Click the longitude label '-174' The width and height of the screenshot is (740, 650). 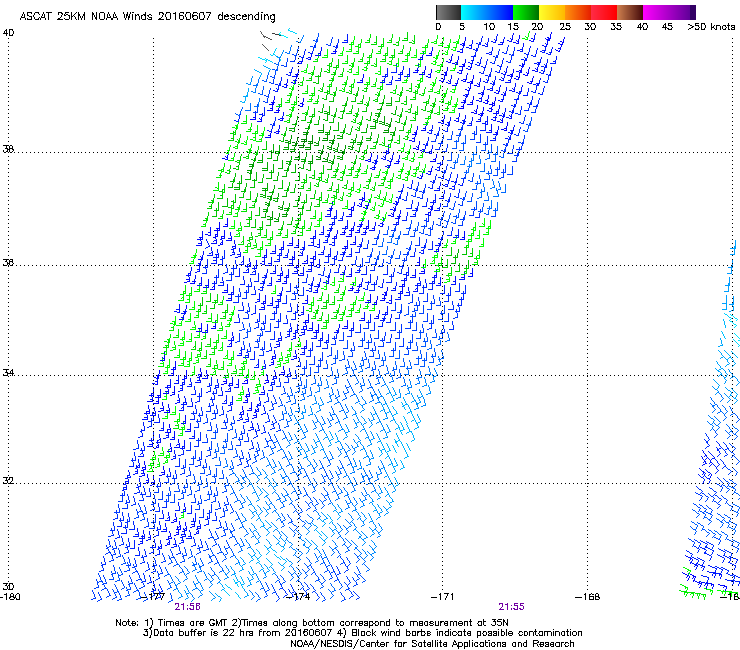click(298, 597)
